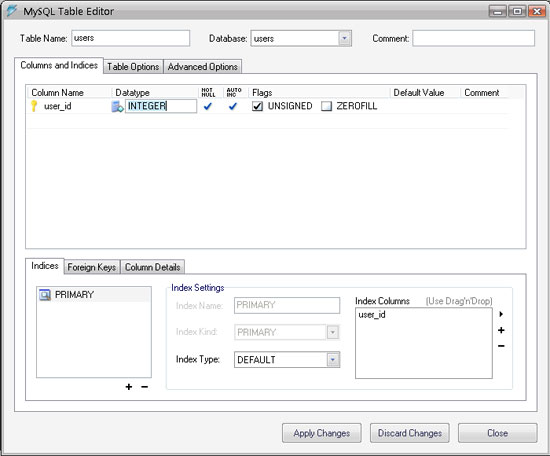Image resolution: width=550 pixels, height=456 pixels.
Task: Uncheck the UNSIGNED flag checkbox
Action: 257,106
